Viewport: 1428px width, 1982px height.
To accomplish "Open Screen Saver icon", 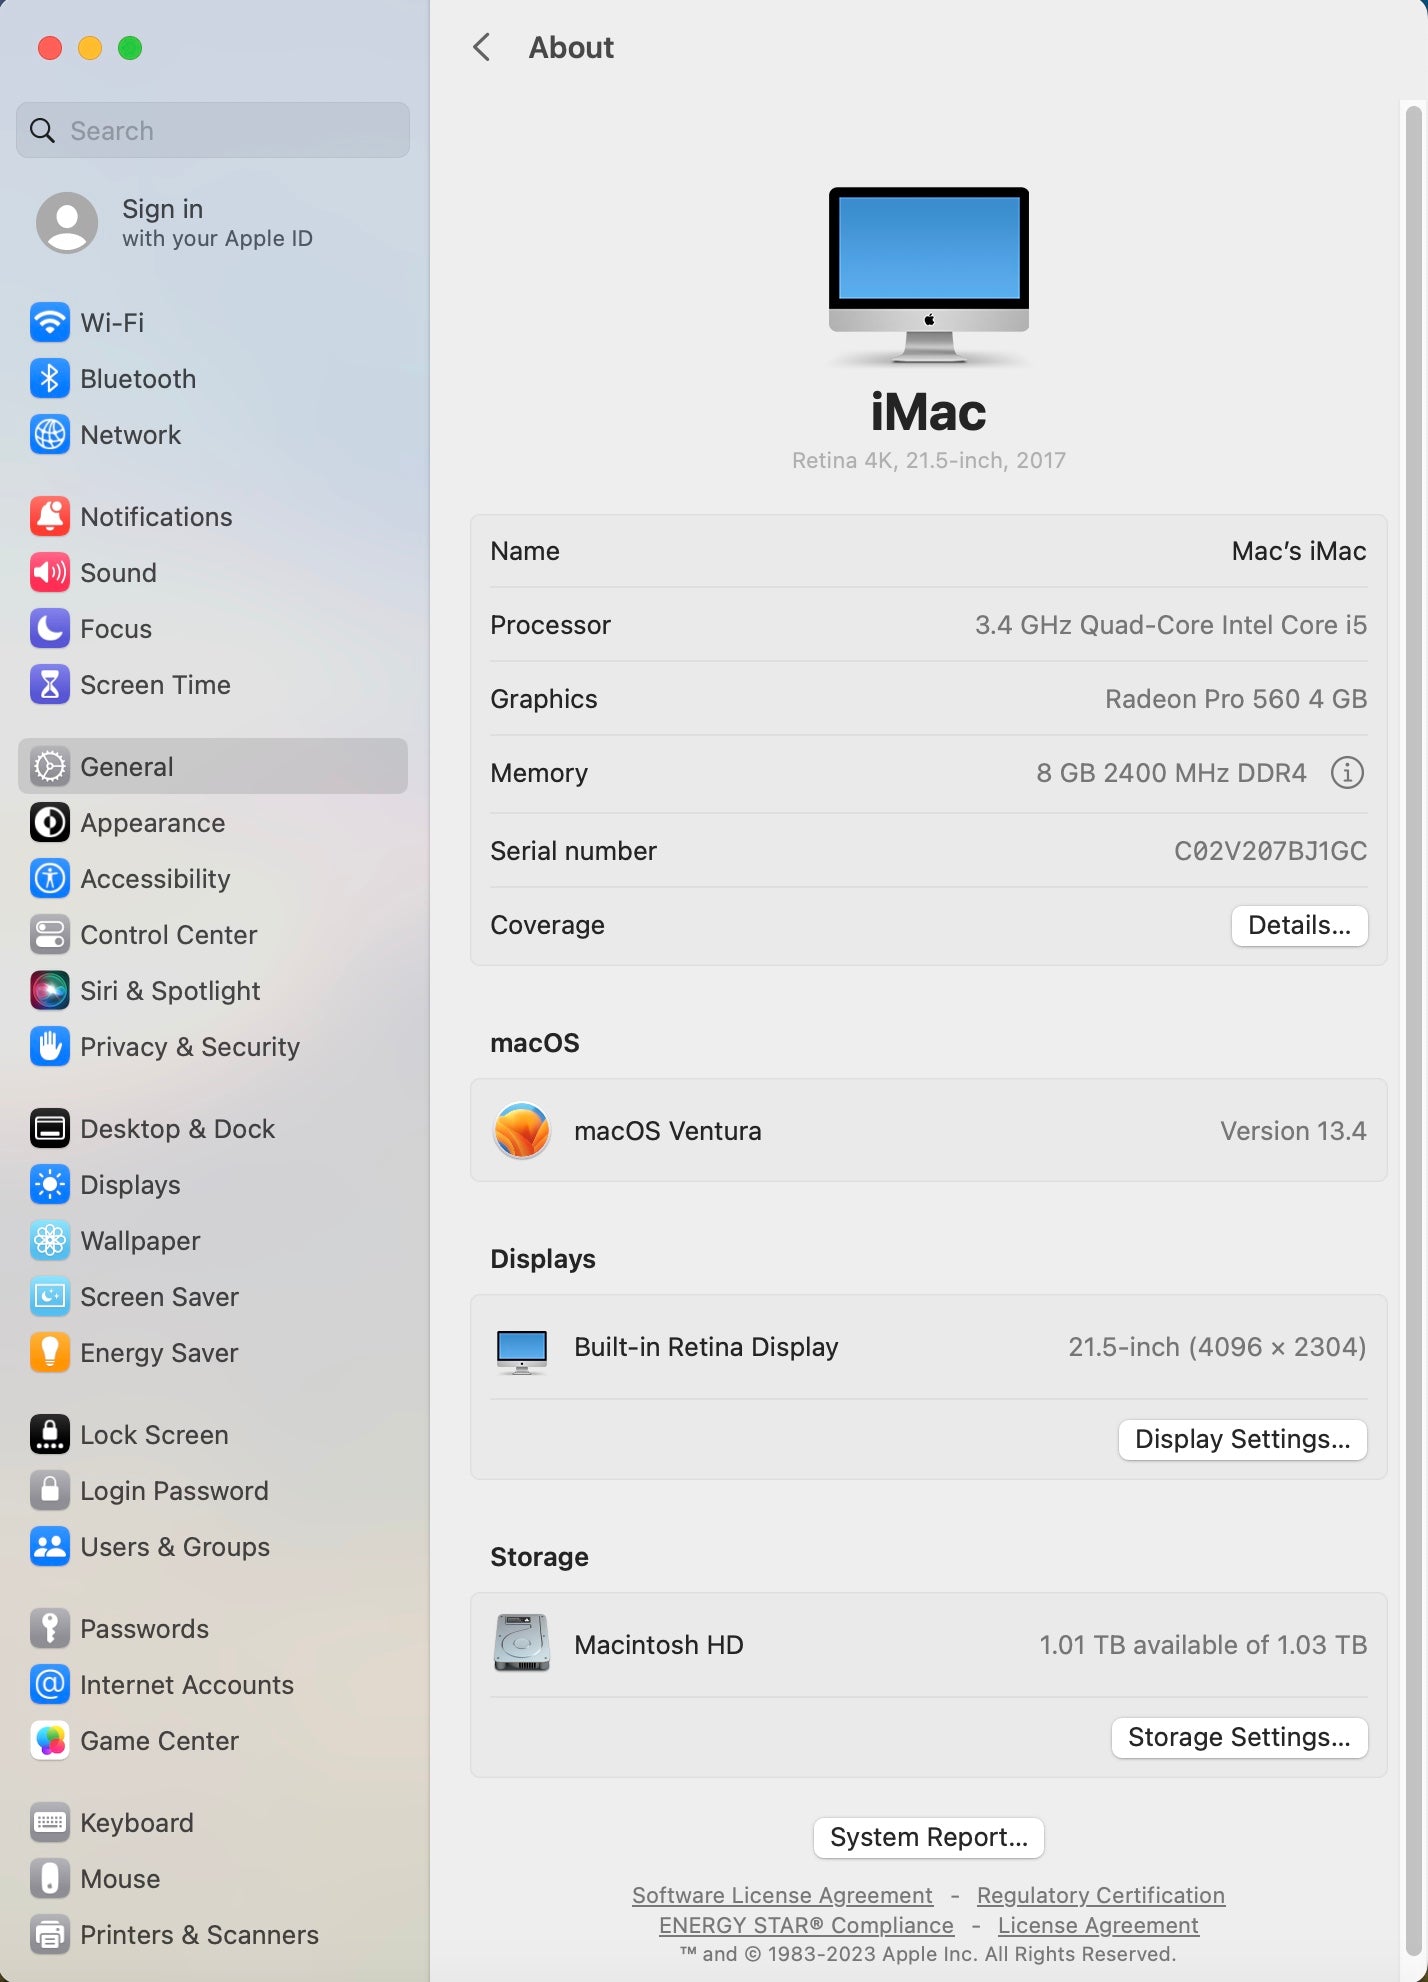I will (x=50, y=1296).
